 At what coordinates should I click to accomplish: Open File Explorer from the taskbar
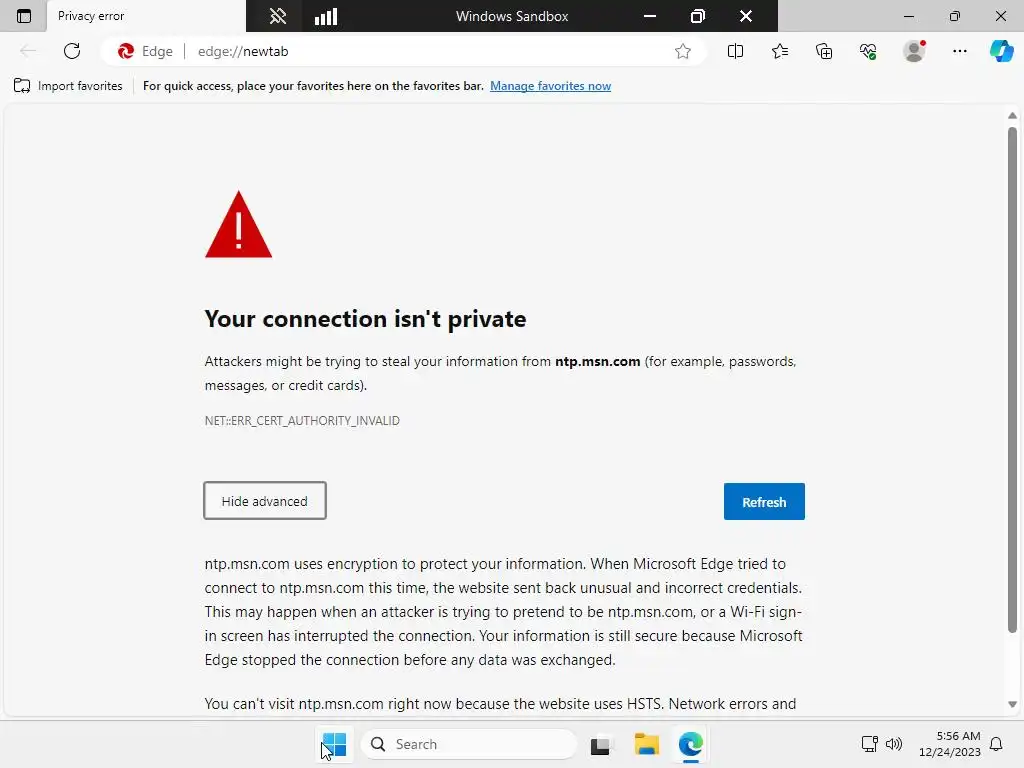647,744
